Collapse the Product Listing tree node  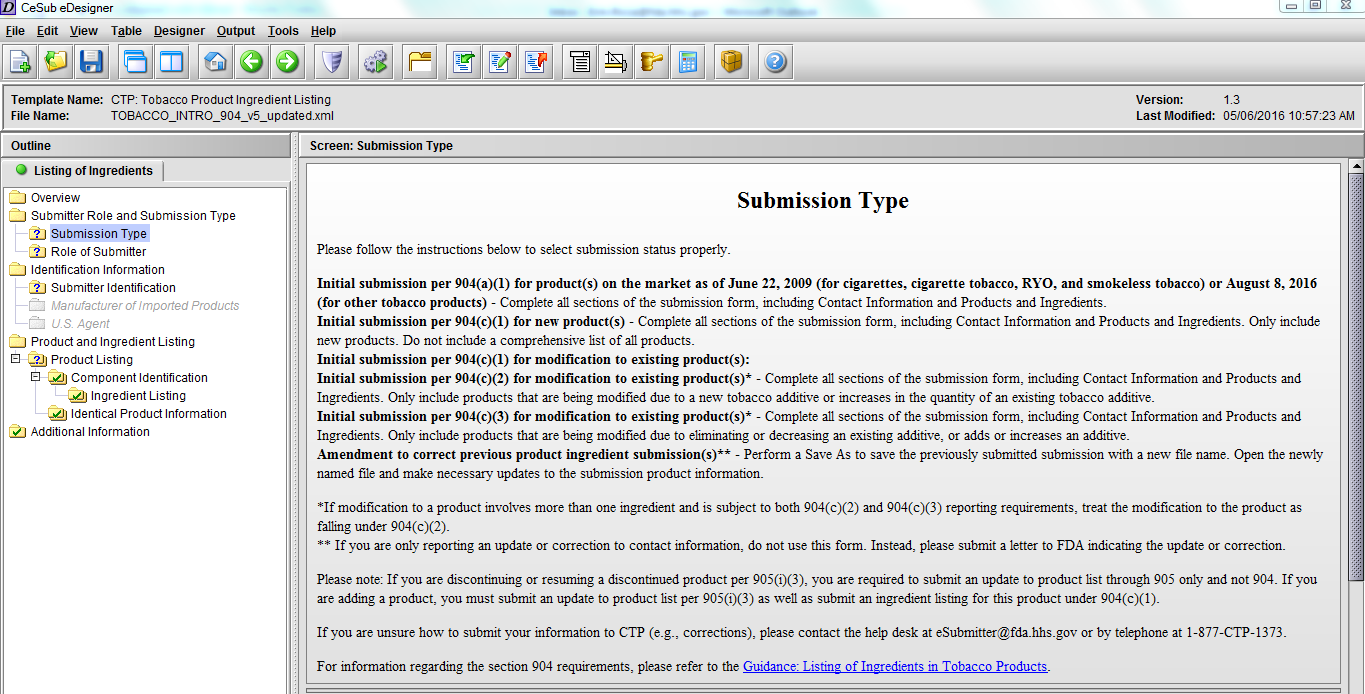[16, 359]
